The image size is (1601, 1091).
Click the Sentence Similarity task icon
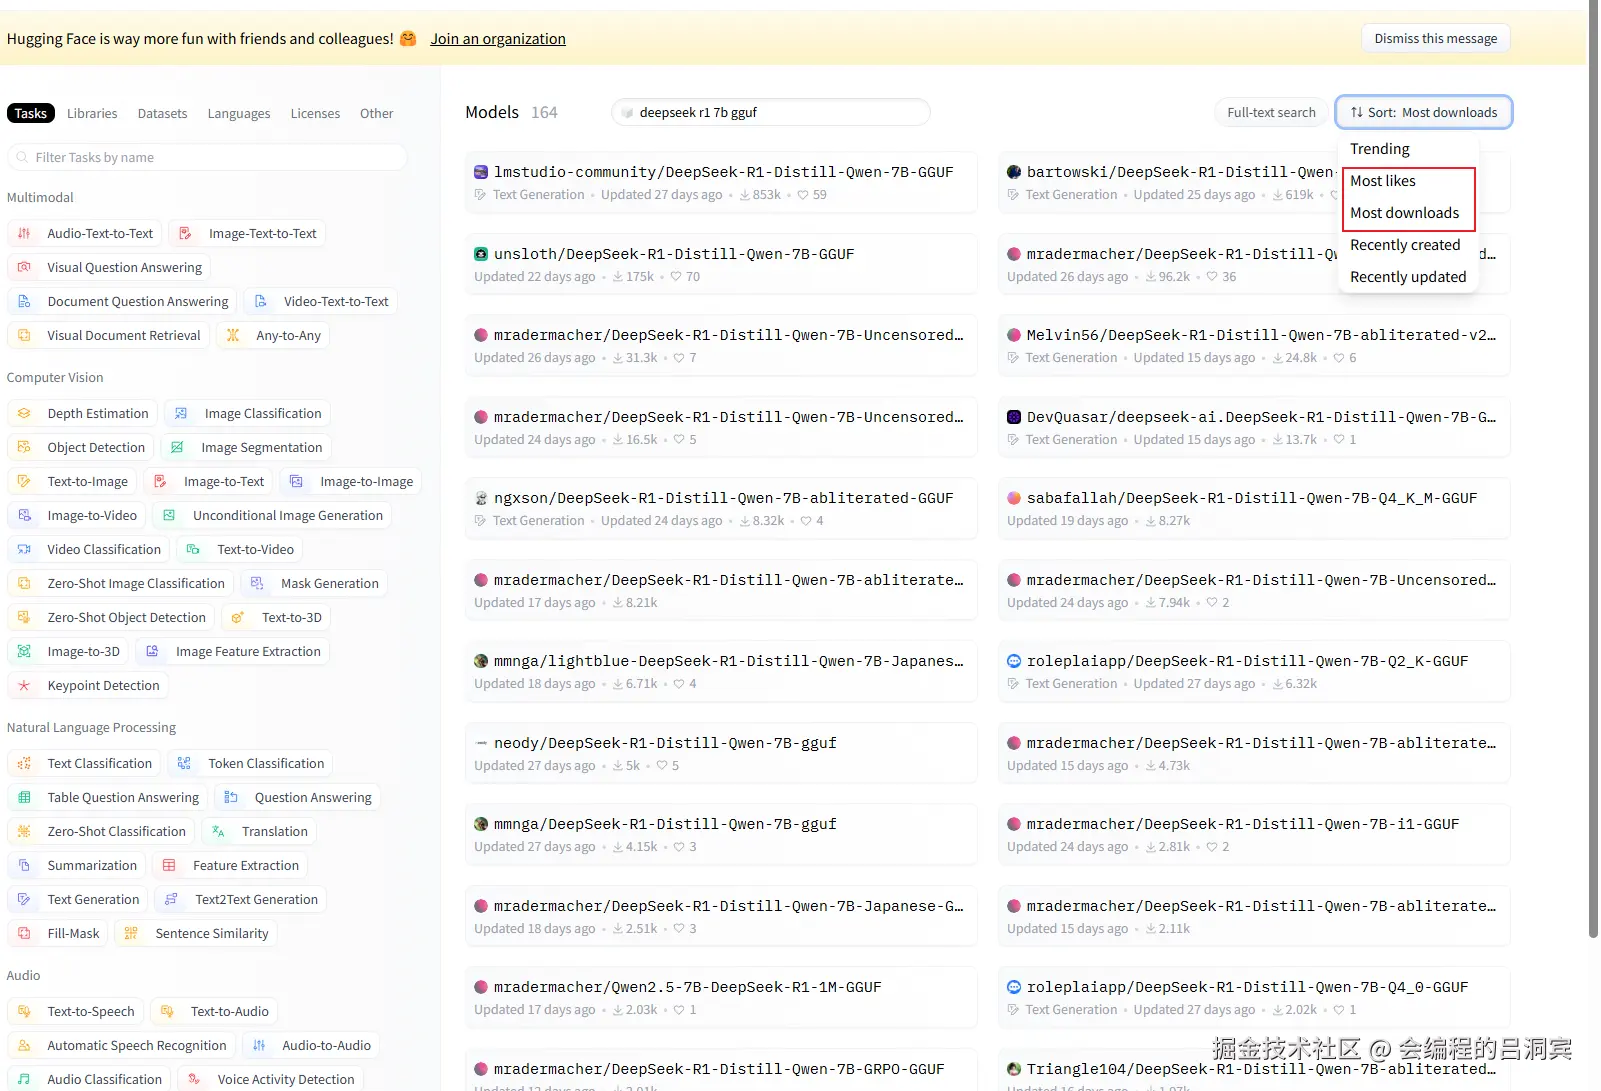pos(131,934)
